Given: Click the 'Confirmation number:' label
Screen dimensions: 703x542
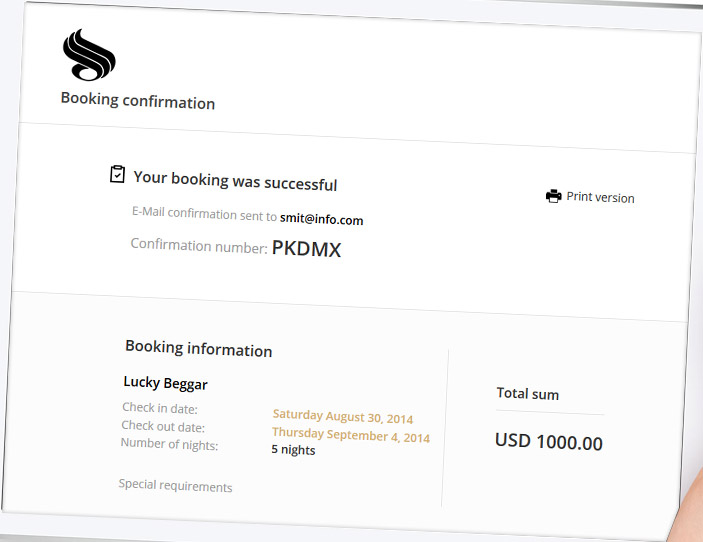Looking at the screenshot, I should click(x=199, y=245).
